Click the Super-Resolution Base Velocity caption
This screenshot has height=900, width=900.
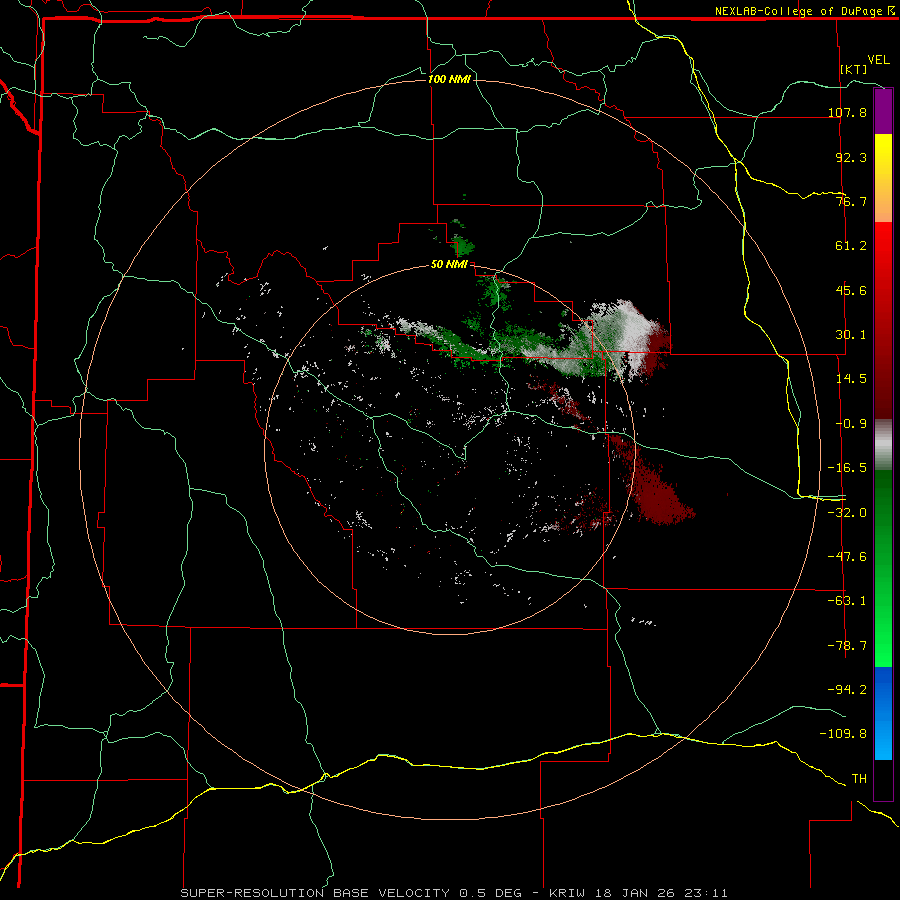[455, 893]
